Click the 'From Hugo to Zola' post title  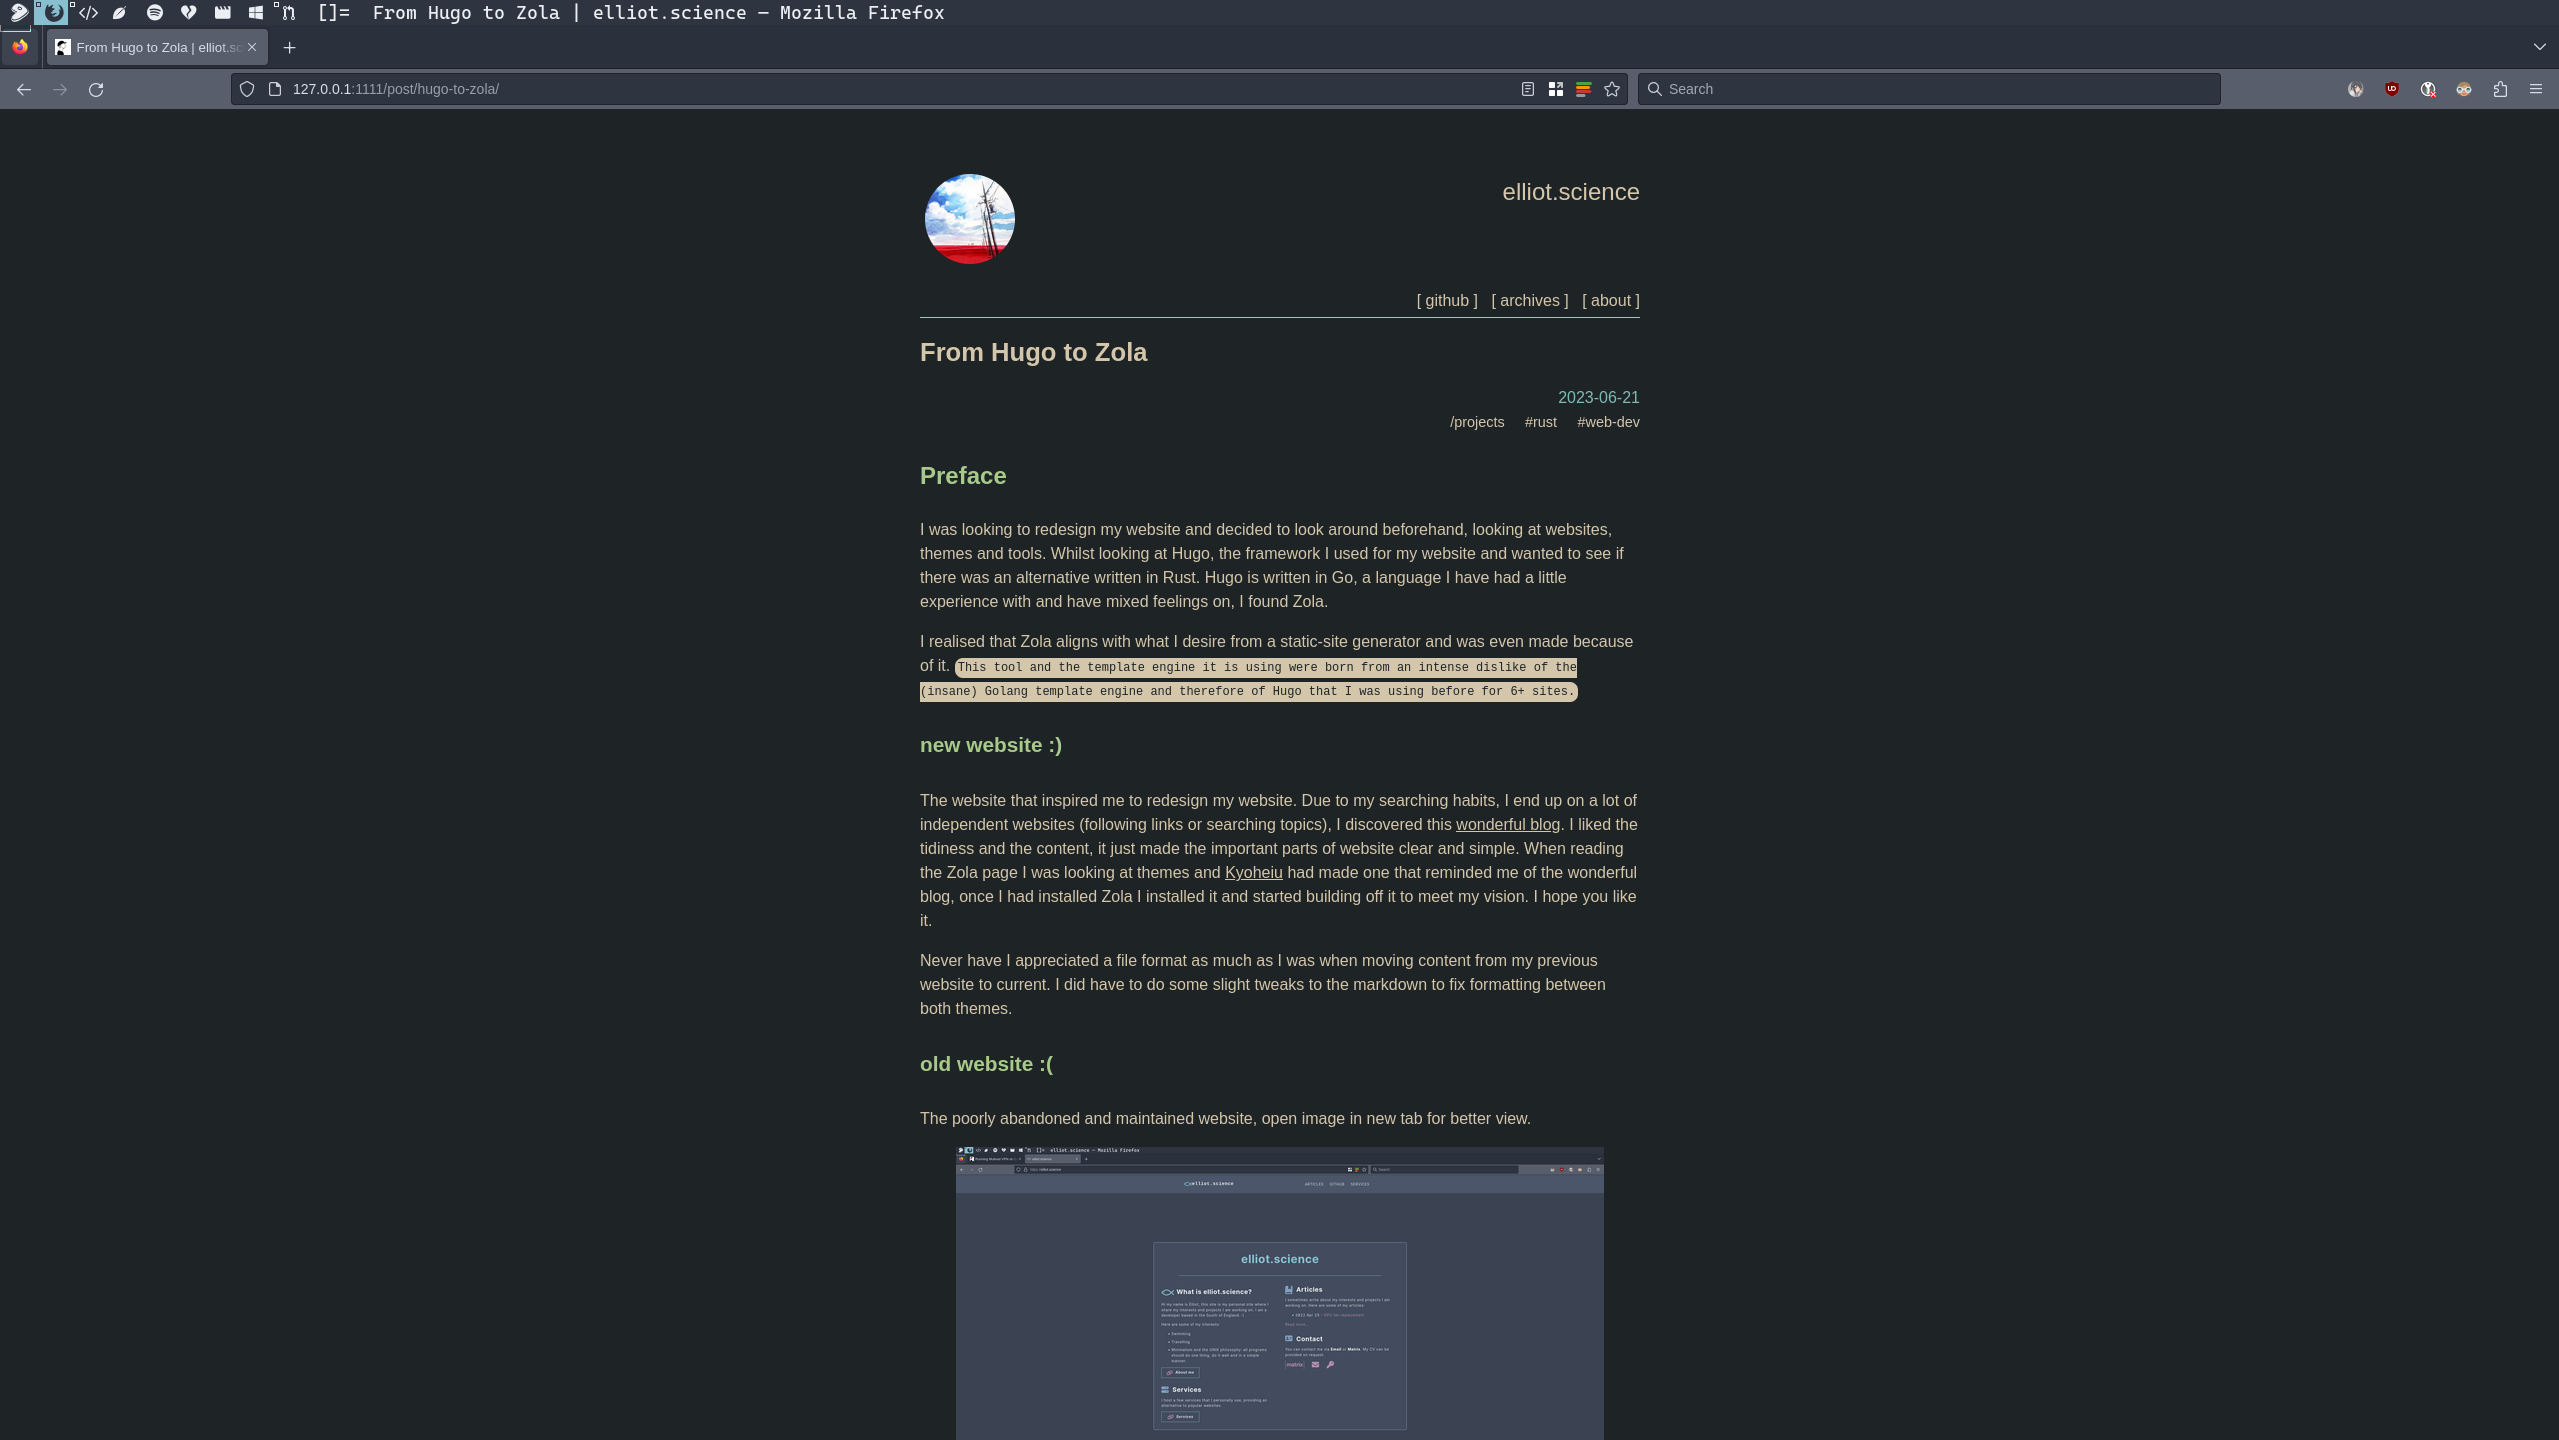(x=1033, y=353)
